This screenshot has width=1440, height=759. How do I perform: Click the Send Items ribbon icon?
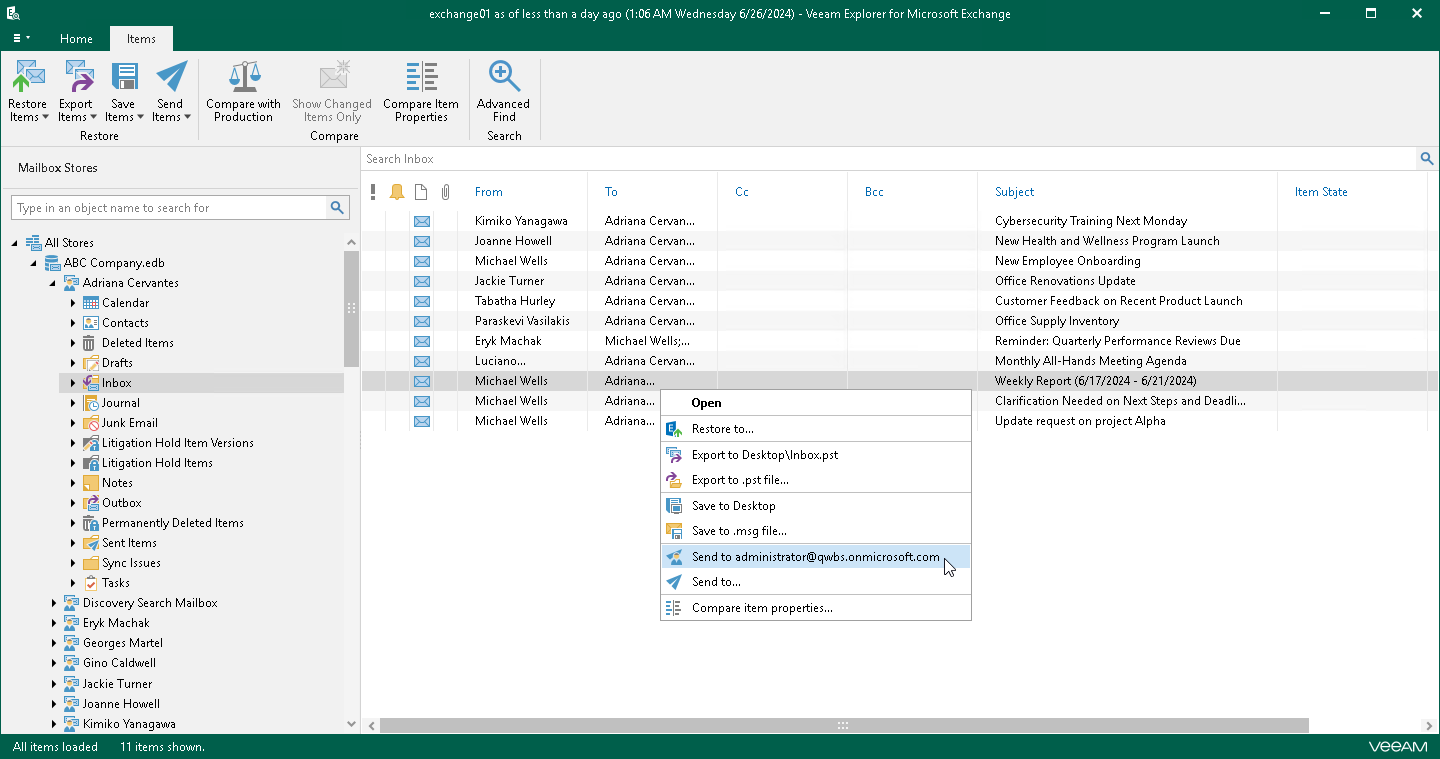click(170, 78)
